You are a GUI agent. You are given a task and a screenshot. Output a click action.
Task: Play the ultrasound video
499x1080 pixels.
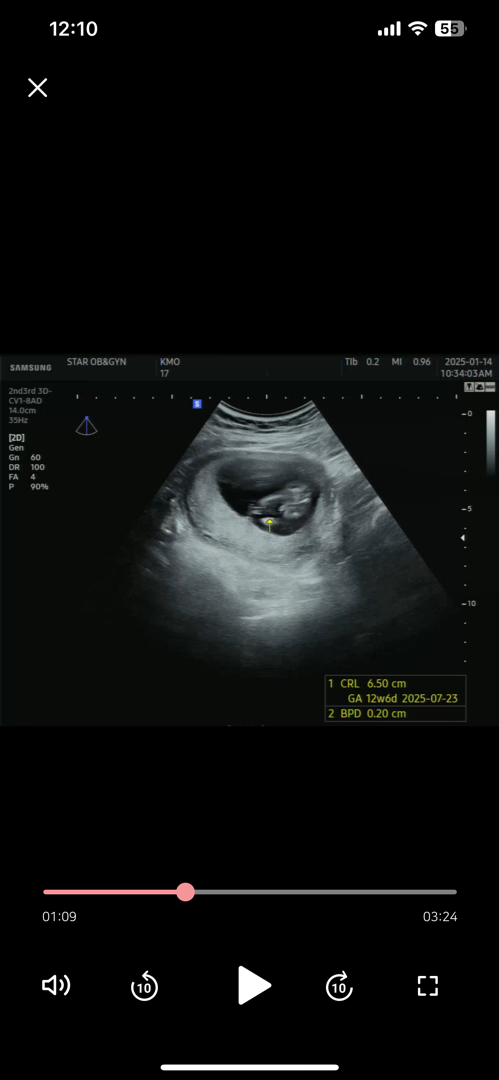point(254,986)
